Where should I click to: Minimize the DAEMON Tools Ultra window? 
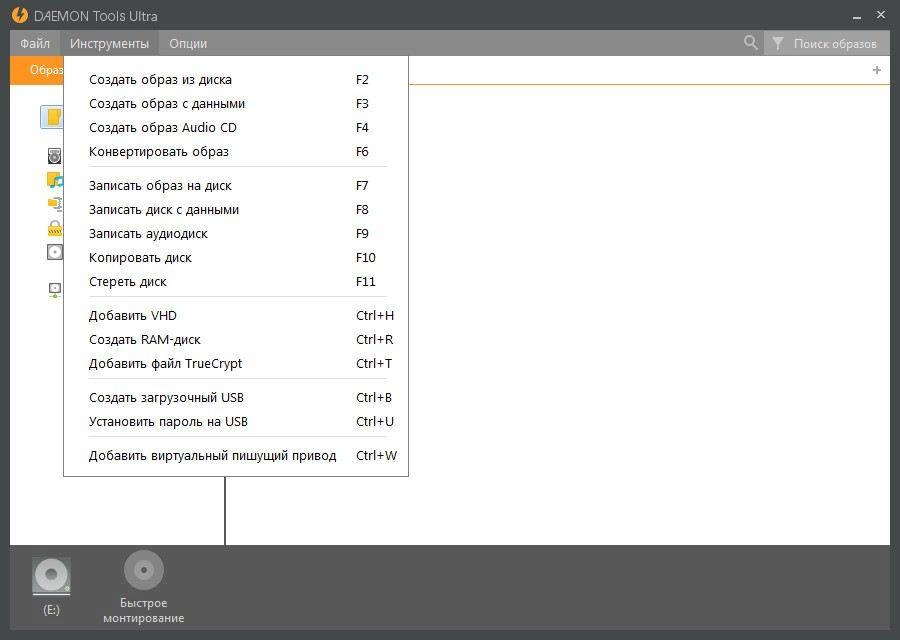click(857, 17)
